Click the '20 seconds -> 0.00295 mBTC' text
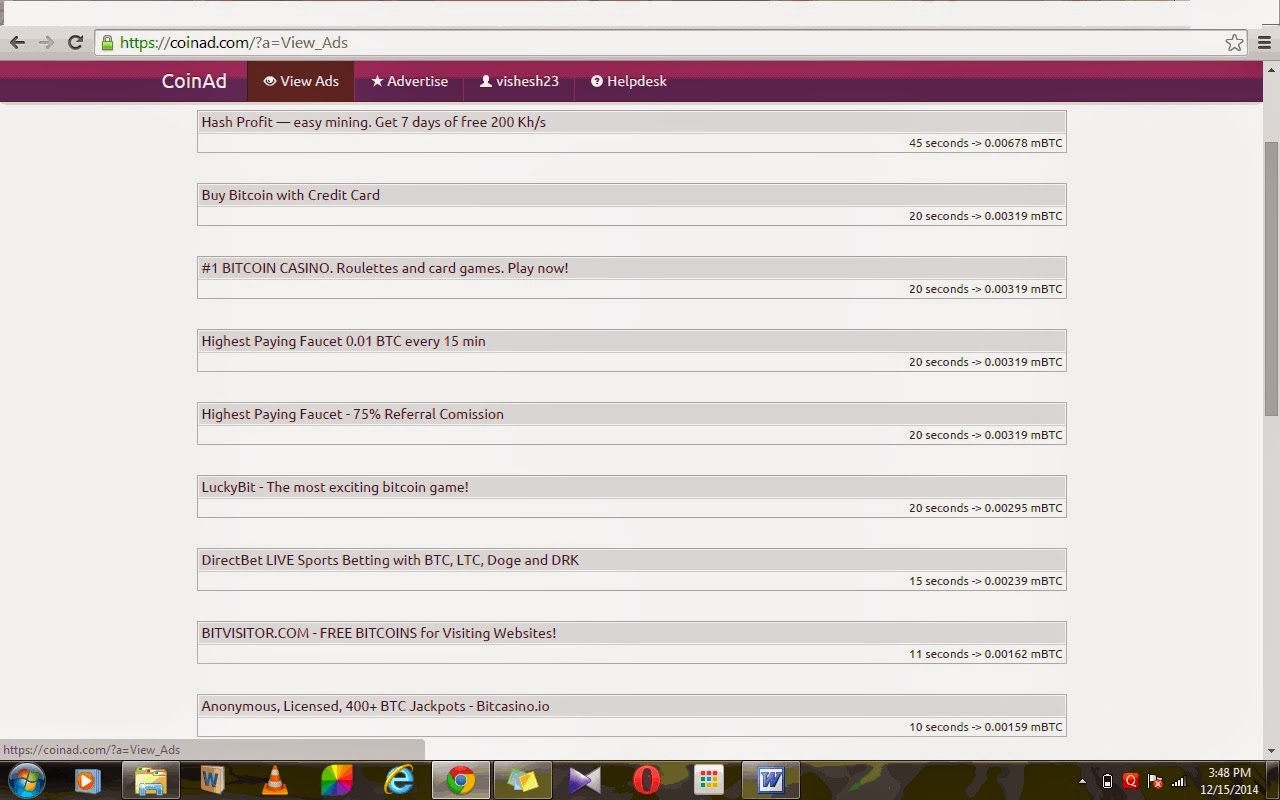 pos(985,508)
